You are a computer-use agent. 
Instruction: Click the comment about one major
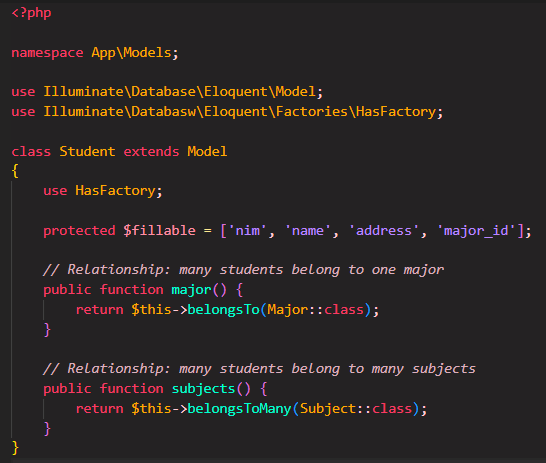(243, 270)
